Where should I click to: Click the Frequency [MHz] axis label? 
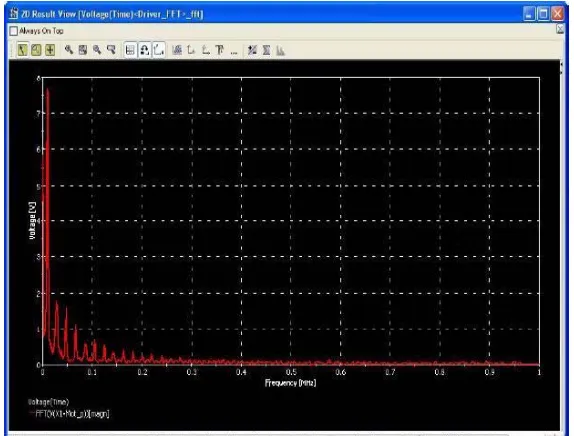291,383
